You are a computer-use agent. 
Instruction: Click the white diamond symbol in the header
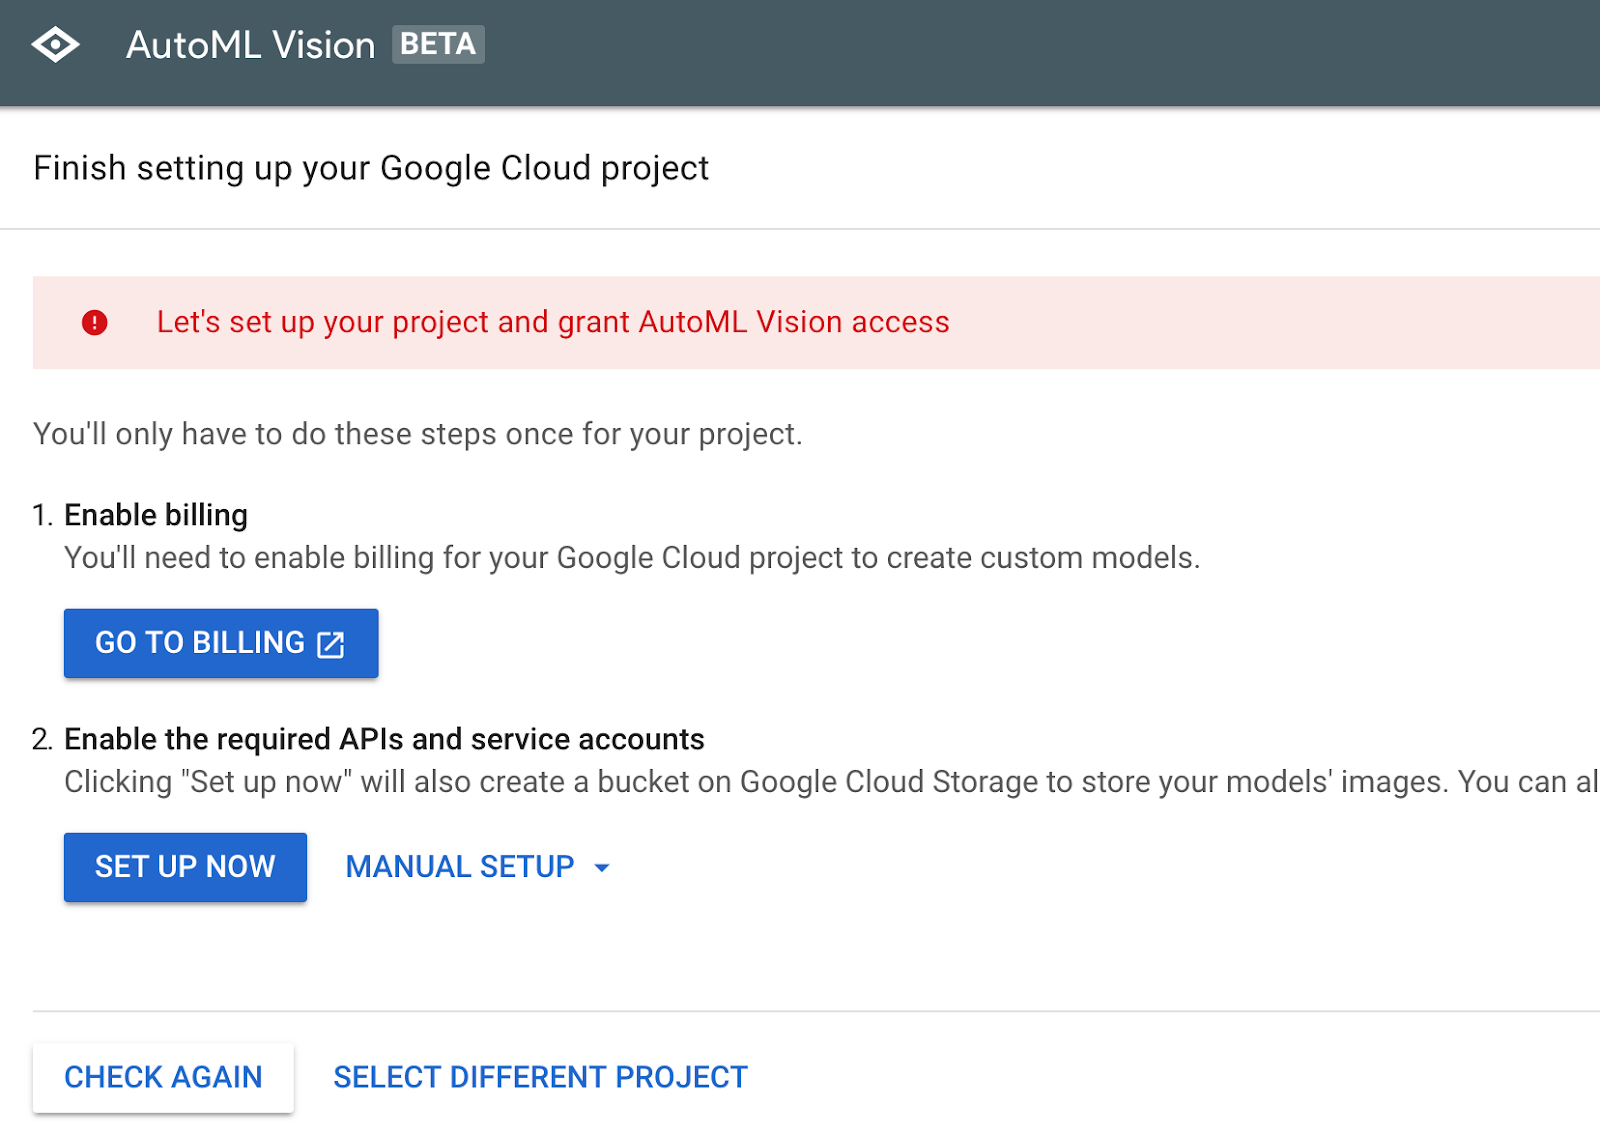[57, 44]
